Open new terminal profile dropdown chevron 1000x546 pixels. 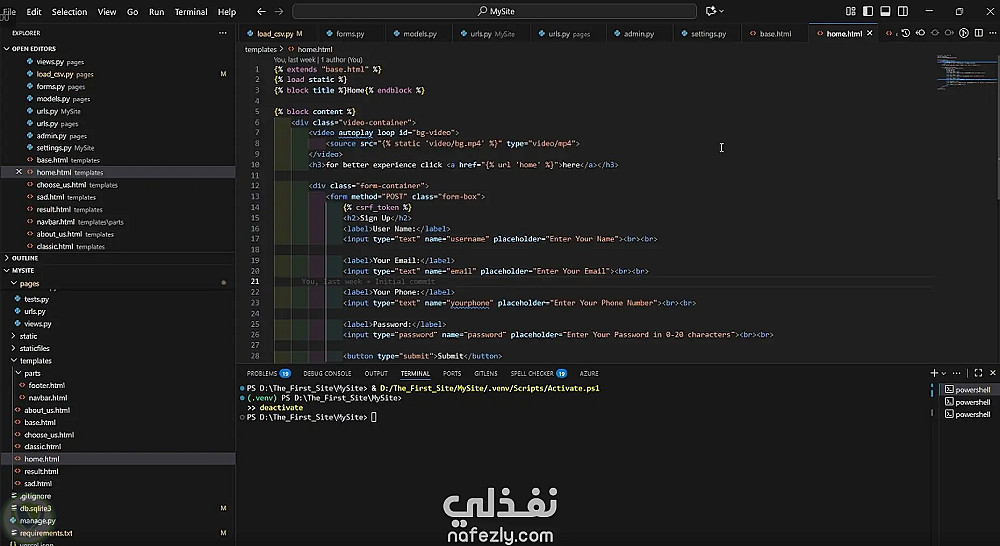(944, 374)
